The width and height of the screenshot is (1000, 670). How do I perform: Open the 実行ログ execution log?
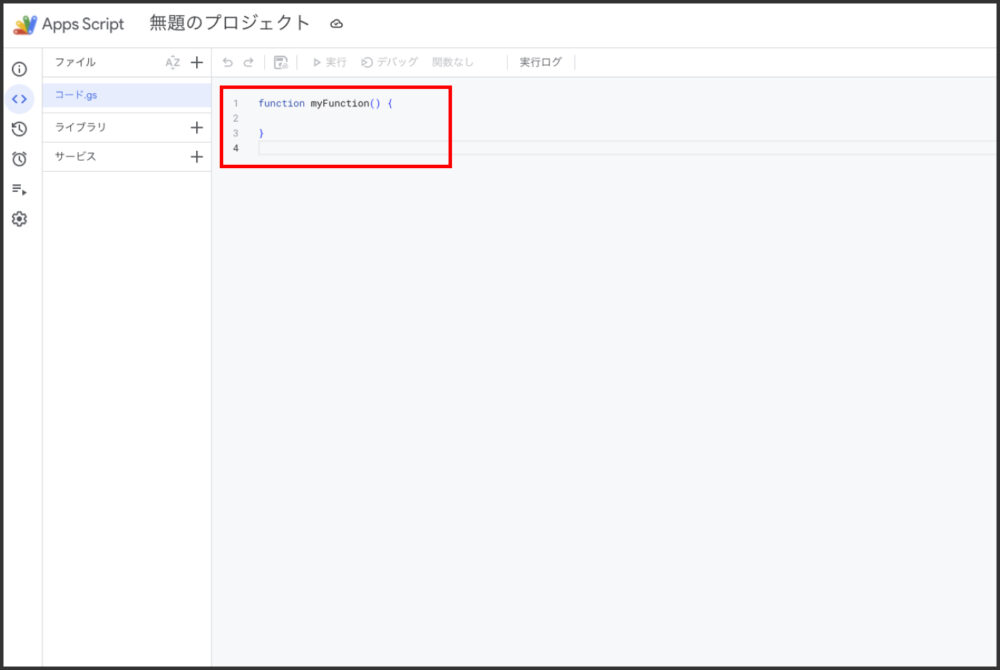(x=540, y=62)
